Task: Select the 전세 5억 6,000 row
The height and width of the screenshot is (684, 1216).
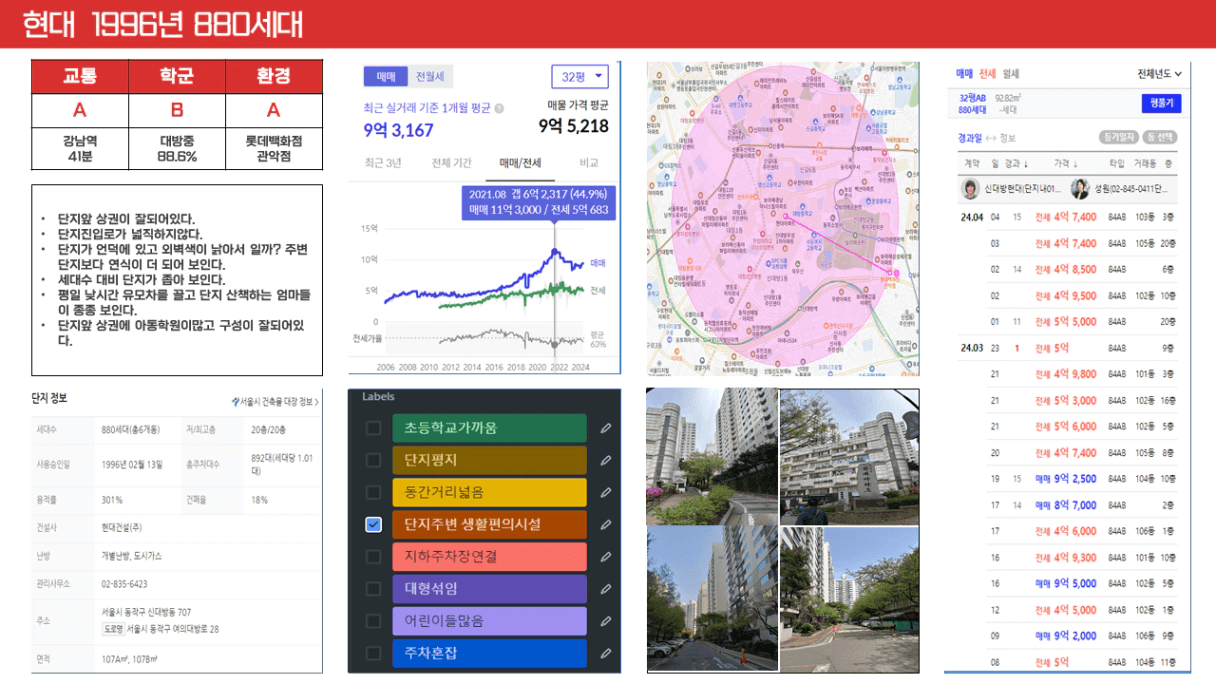Action: click(1068, 426)
